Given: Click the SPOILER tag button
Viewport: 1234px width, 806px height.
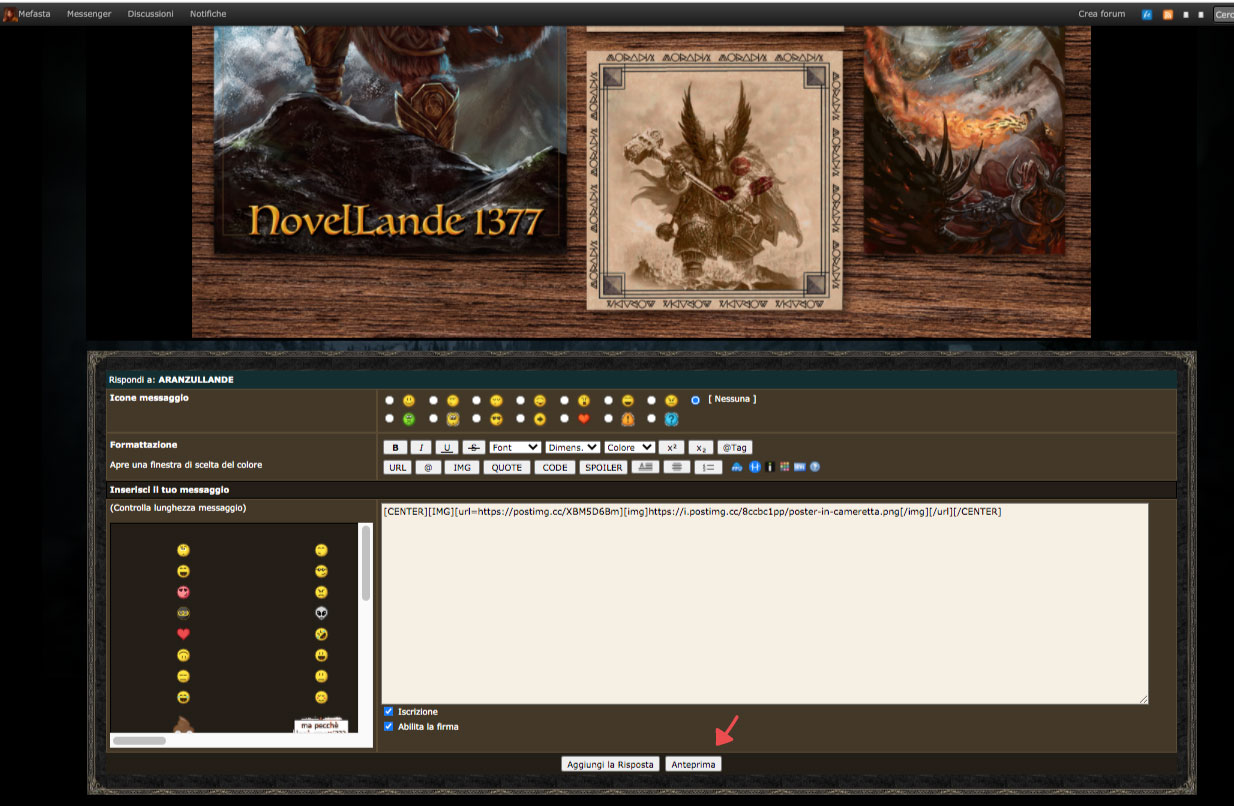Looking at the screenshot, I should (603, 467).
